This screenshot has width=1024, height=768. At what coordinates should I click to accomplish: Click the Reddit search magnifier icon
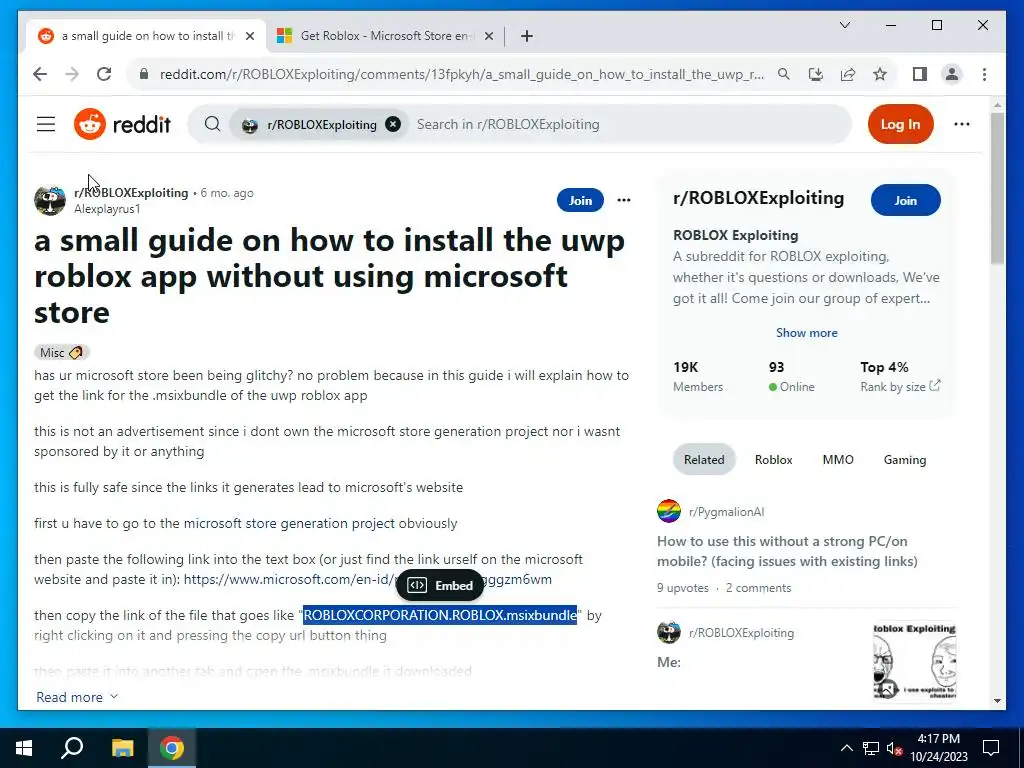coord(212,124)
